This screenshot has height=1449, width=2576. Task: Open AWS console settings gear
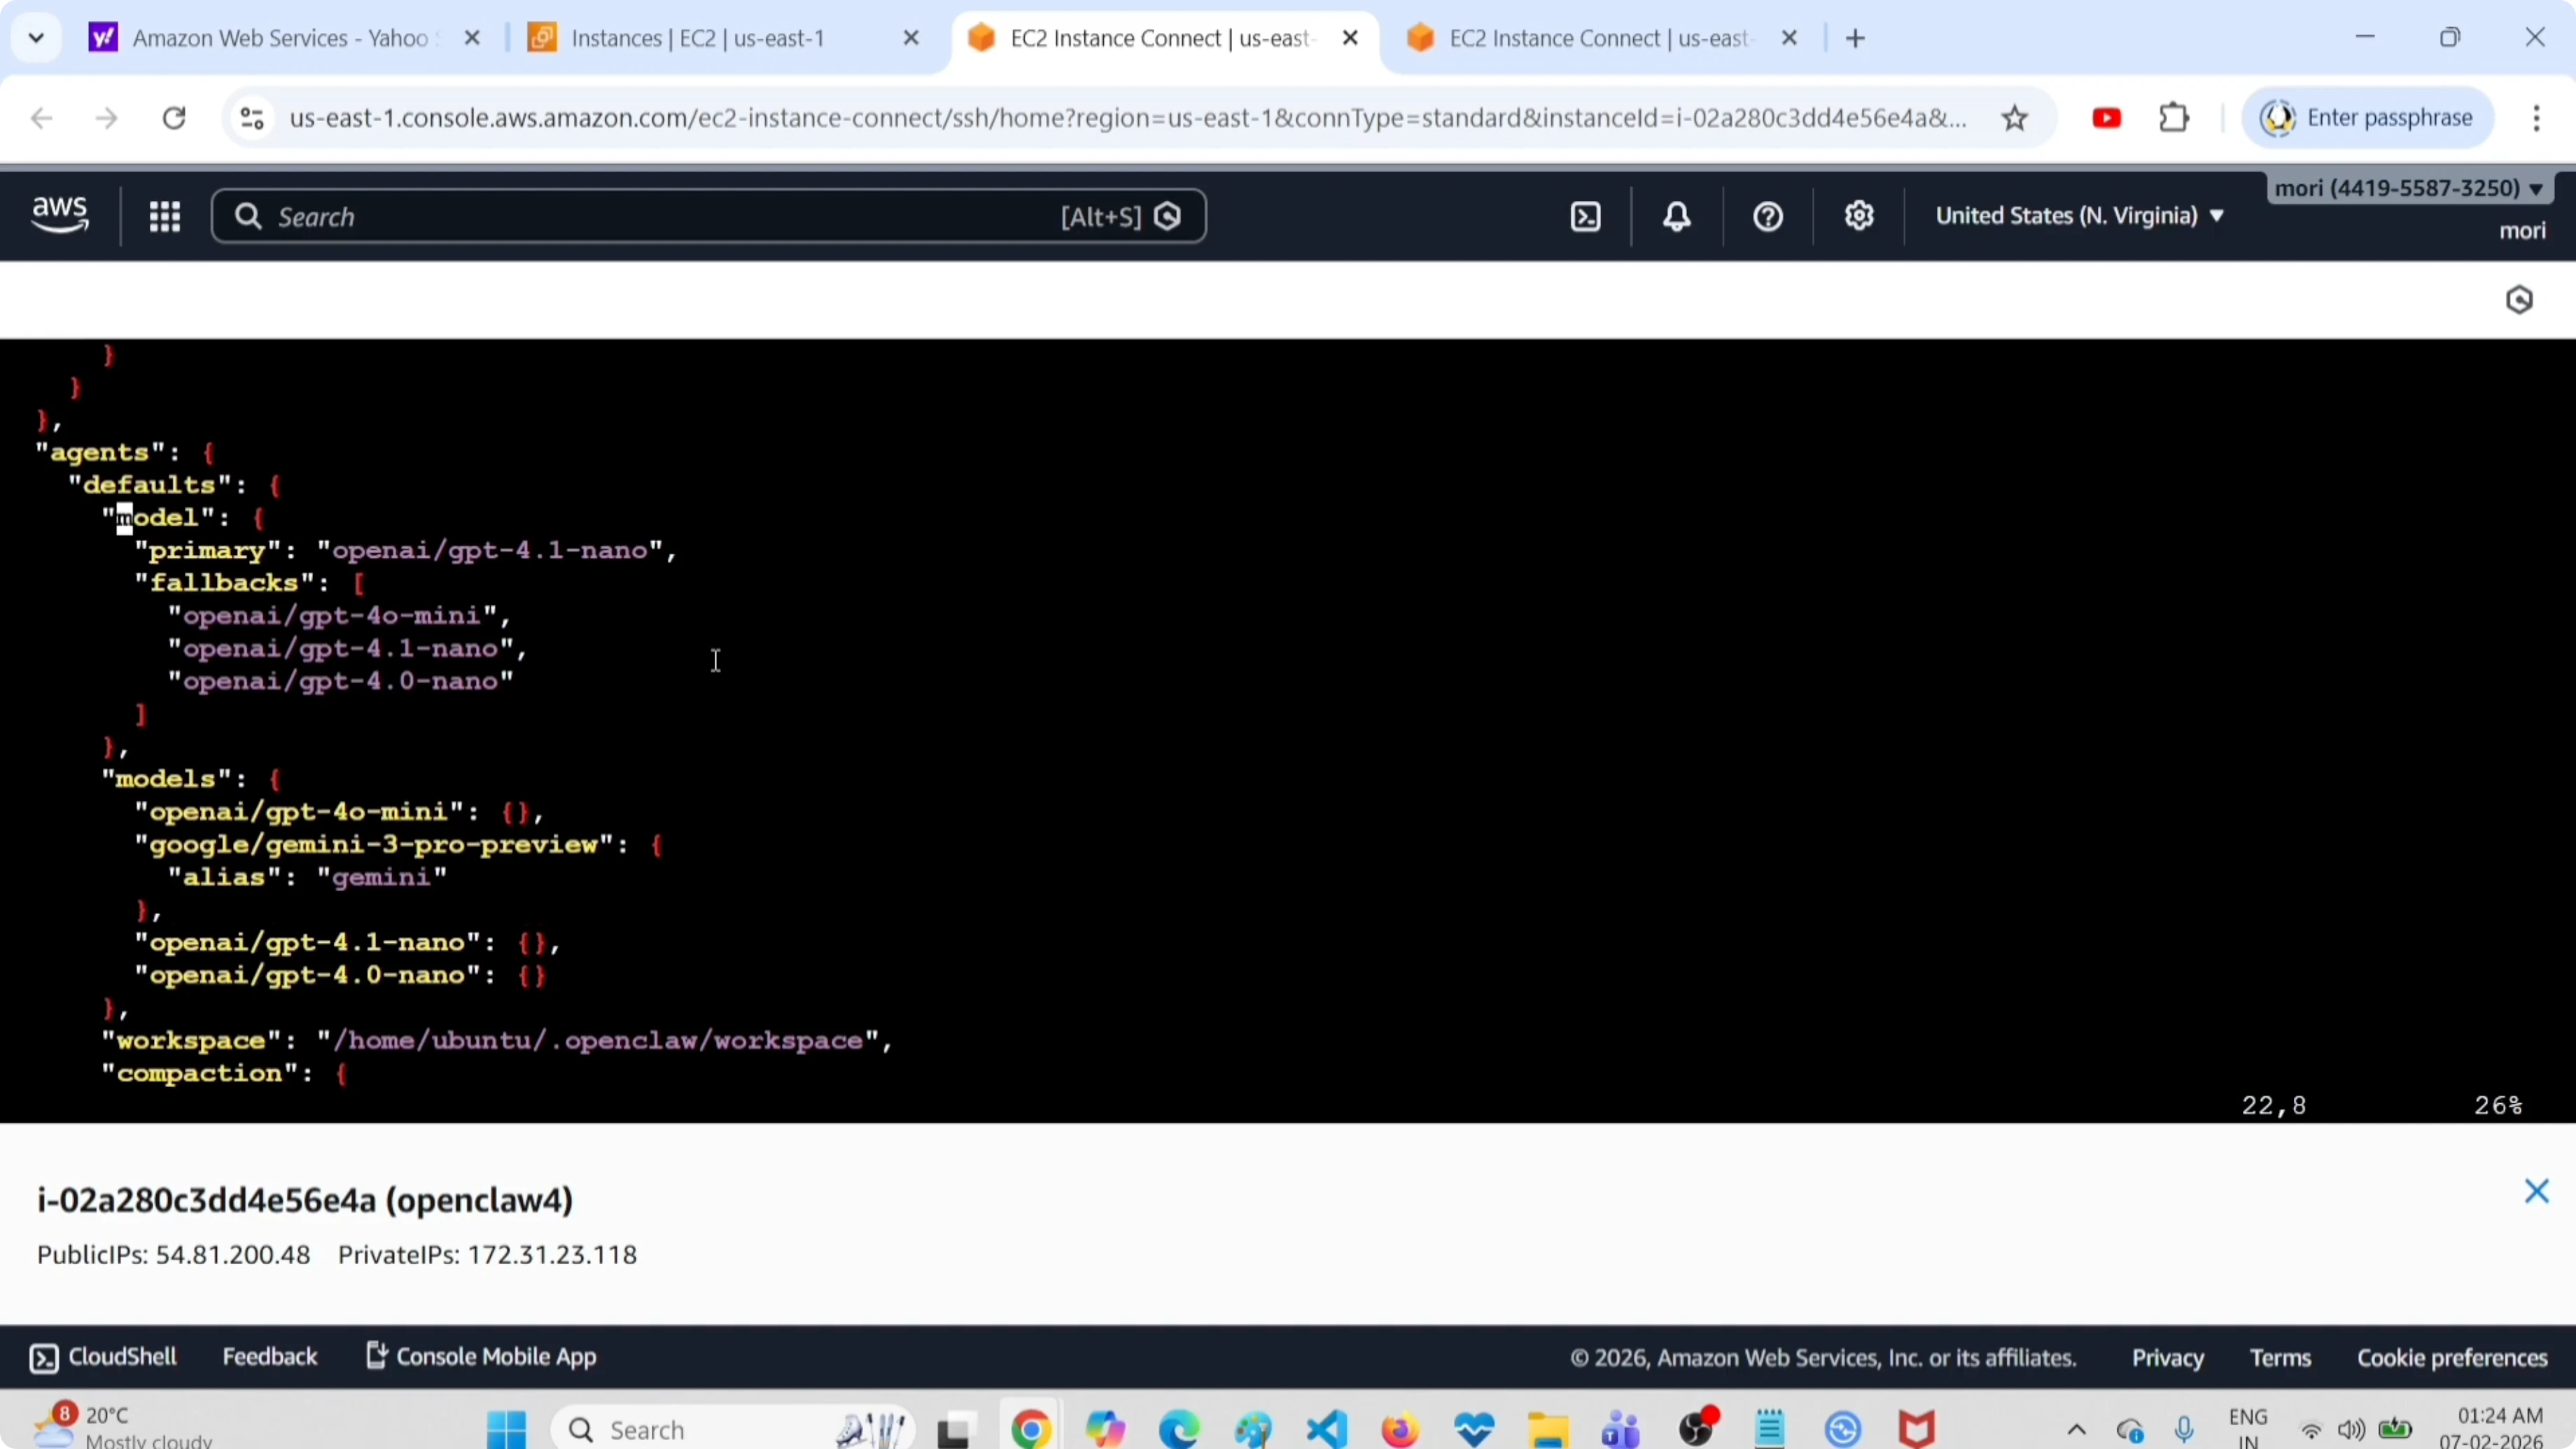[x=1858, y=216]
